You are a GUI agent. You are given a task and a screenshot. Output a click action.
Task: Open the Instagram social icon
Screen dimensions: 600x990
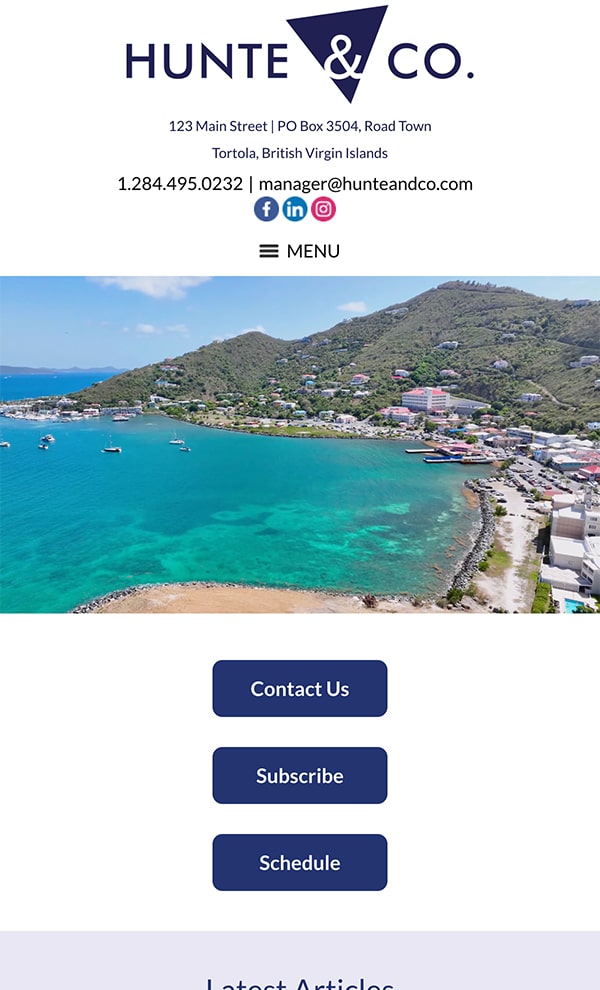click(323, 209)
